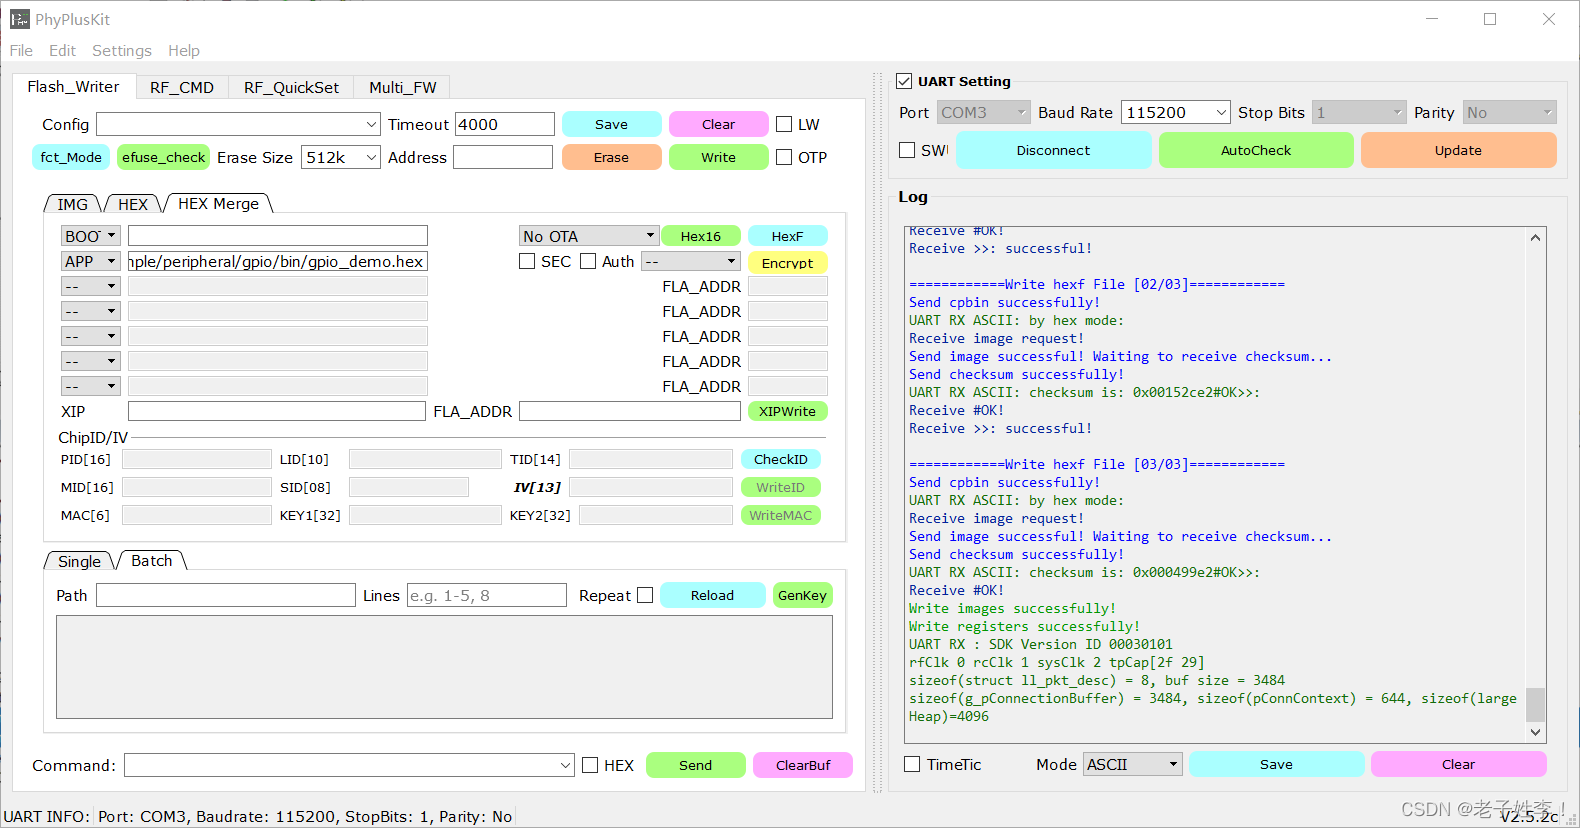The height and width of the screenshot is (828, 1580).
Task: Open the HEX sub-tab
Action: 133,204
